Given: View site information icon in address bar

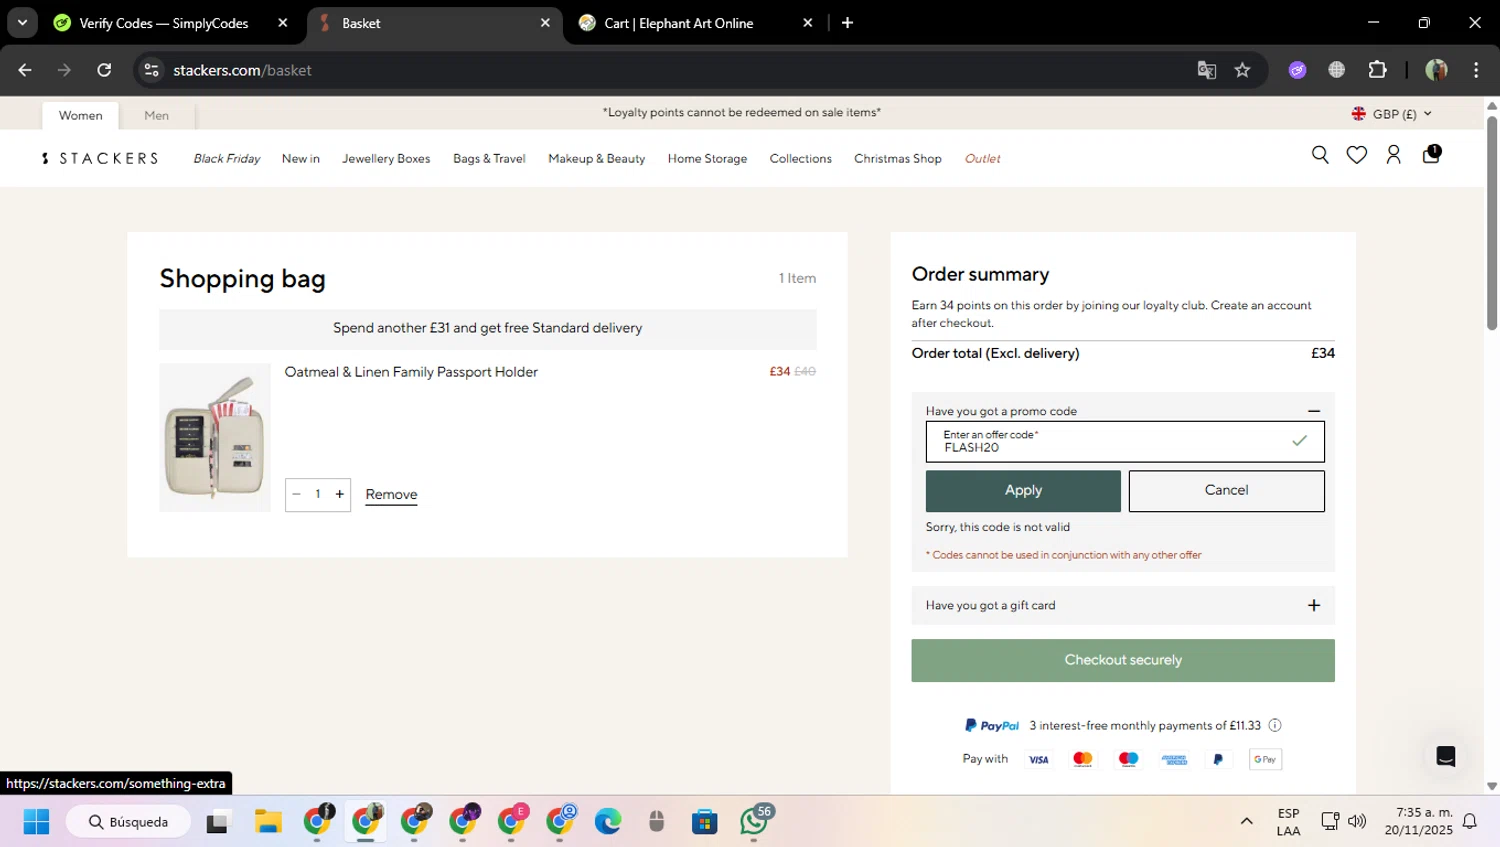Looking at the screenshot, I should (152, 70).
